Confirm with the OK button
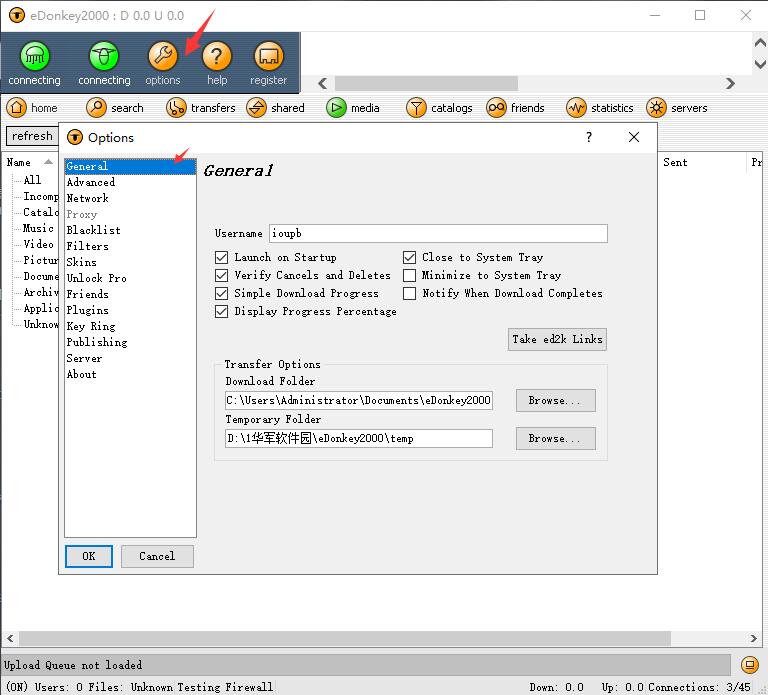Image resolution: width=768 pixels, height=695 pixels. [x=89, y=556]
